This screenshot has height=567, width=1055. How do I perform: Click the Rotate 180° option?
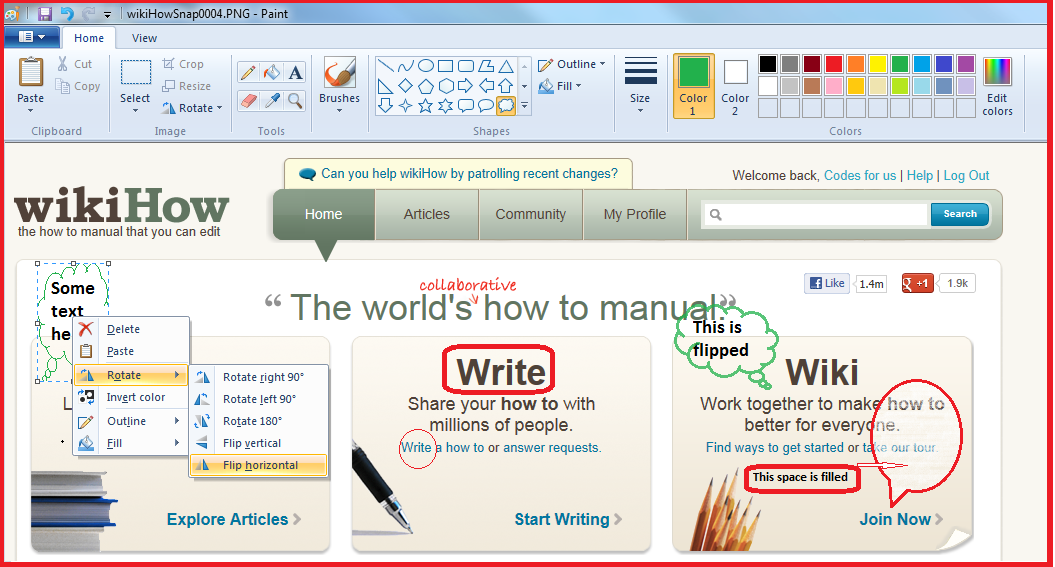click(251, 421)
